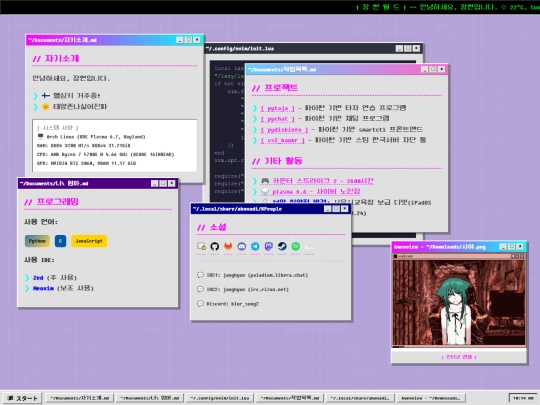This screenshot has height=405, width=540.
Task: Click the '헬싱키 거주중!' line
Action: [x=76, y=95]
